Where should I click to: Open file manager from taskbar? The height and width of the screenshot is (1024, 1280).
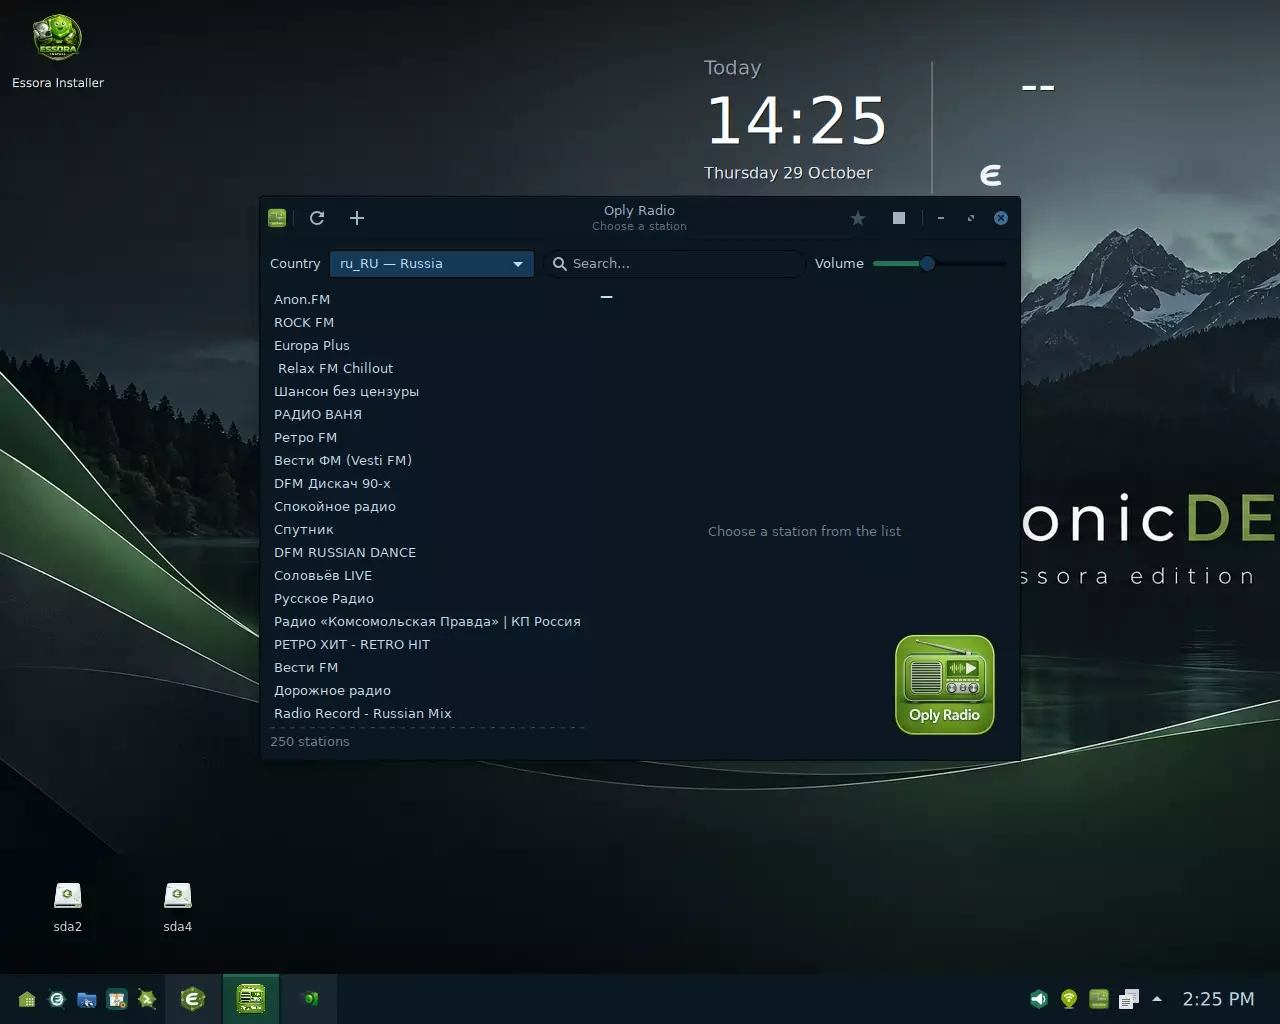point(87,999)
